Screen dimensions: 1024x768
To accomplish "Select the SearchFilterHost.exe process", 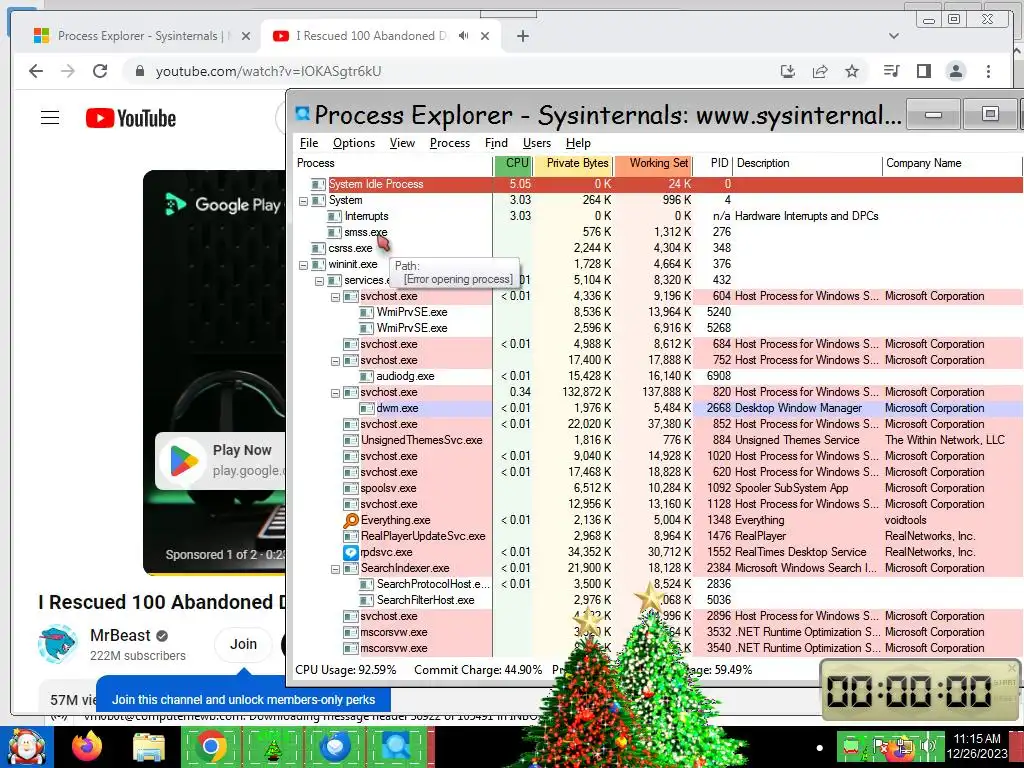I will [x=425, y=600].
